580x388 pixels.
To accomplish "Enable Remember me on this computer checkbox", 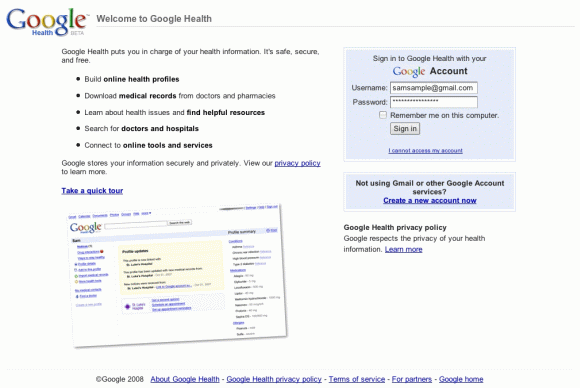I will point(383,115).
